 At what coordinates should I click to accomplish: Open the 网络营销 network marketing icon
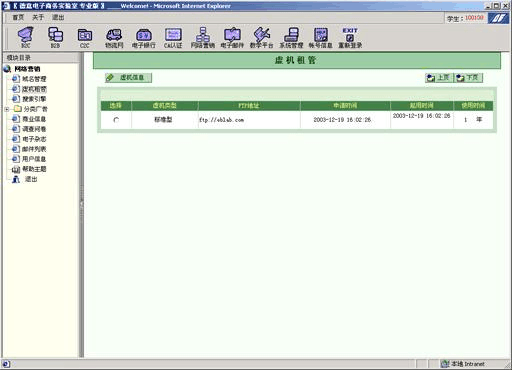203,37
